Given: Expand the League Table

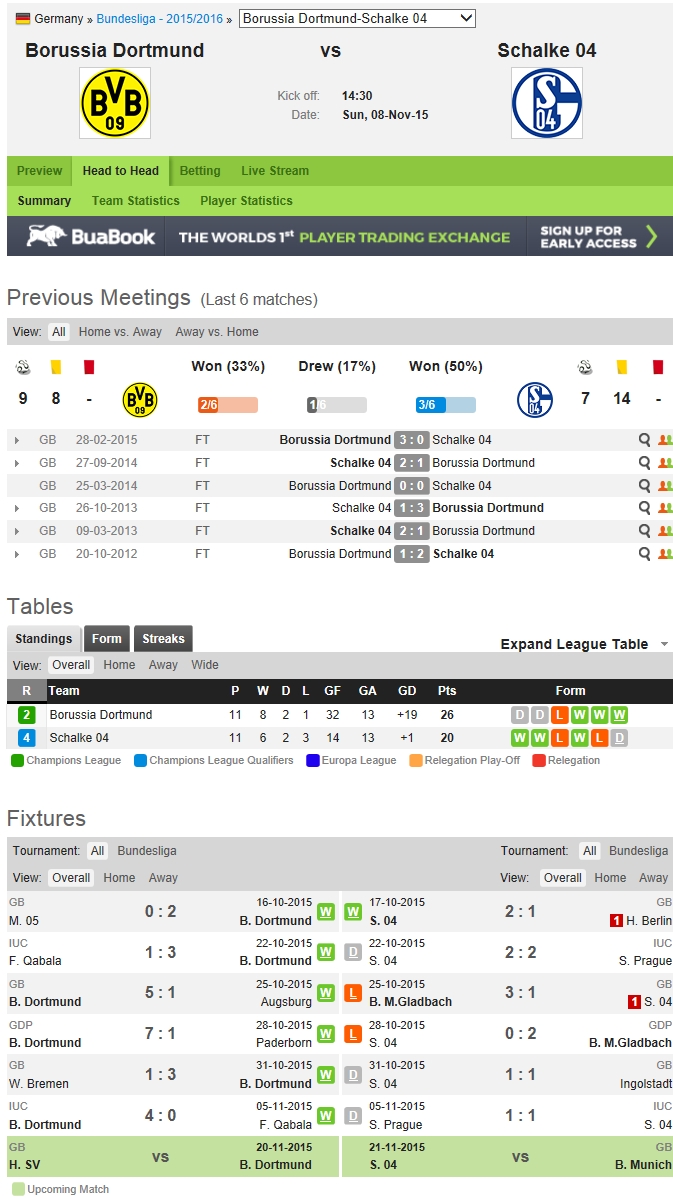Looking at the screenshot, I should coord(584,644).
